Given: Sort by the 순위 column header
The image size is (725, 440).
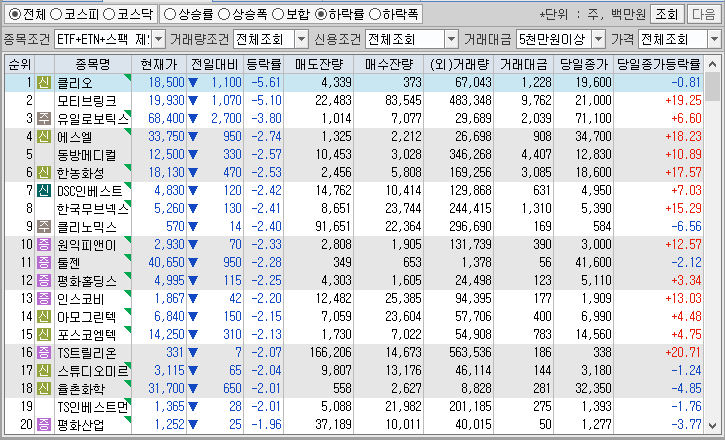Looking at the screenshot, I should (20, 64).
